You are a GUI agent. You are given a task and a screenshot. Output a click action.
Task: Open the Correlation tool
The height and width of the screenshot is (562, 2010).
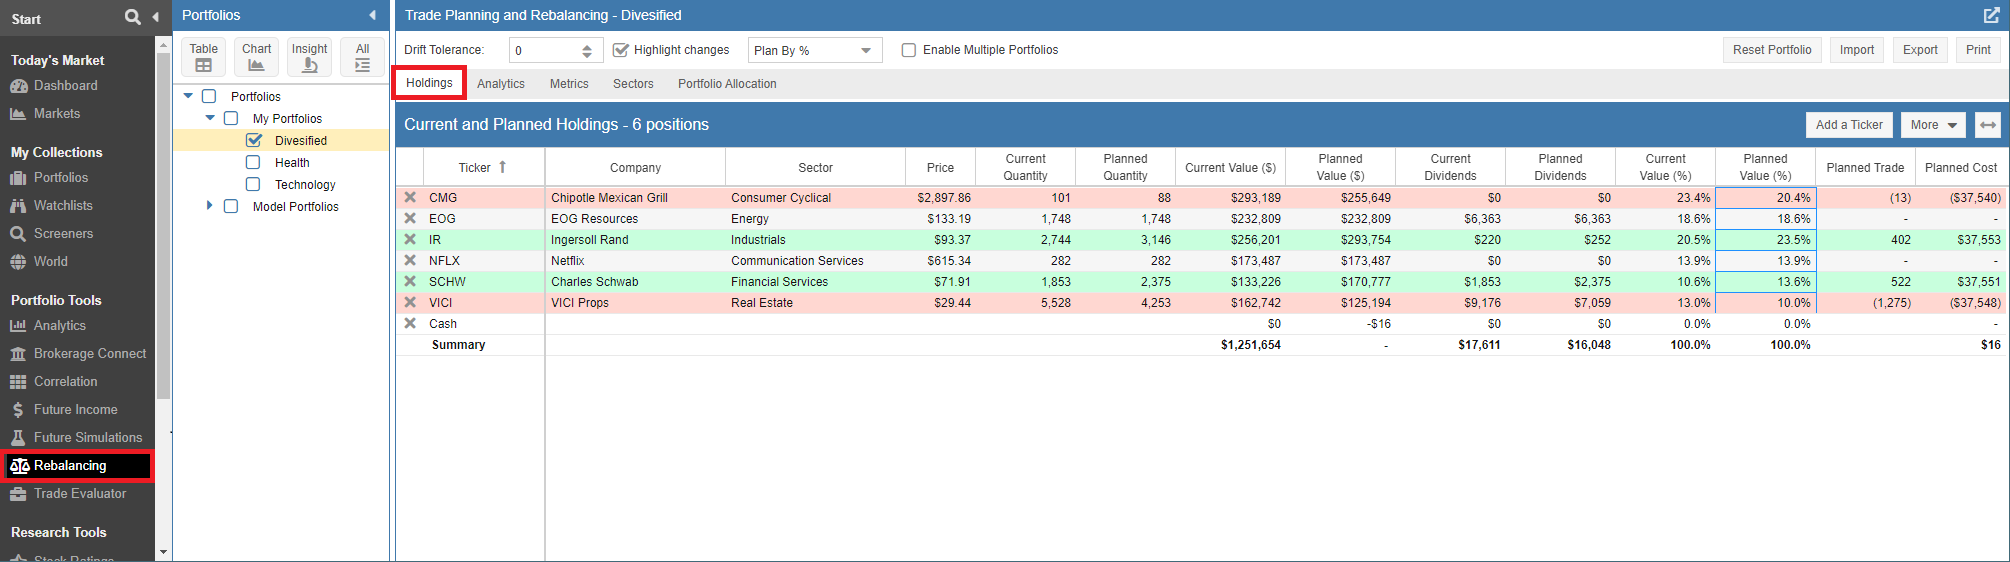pos(65,382)
